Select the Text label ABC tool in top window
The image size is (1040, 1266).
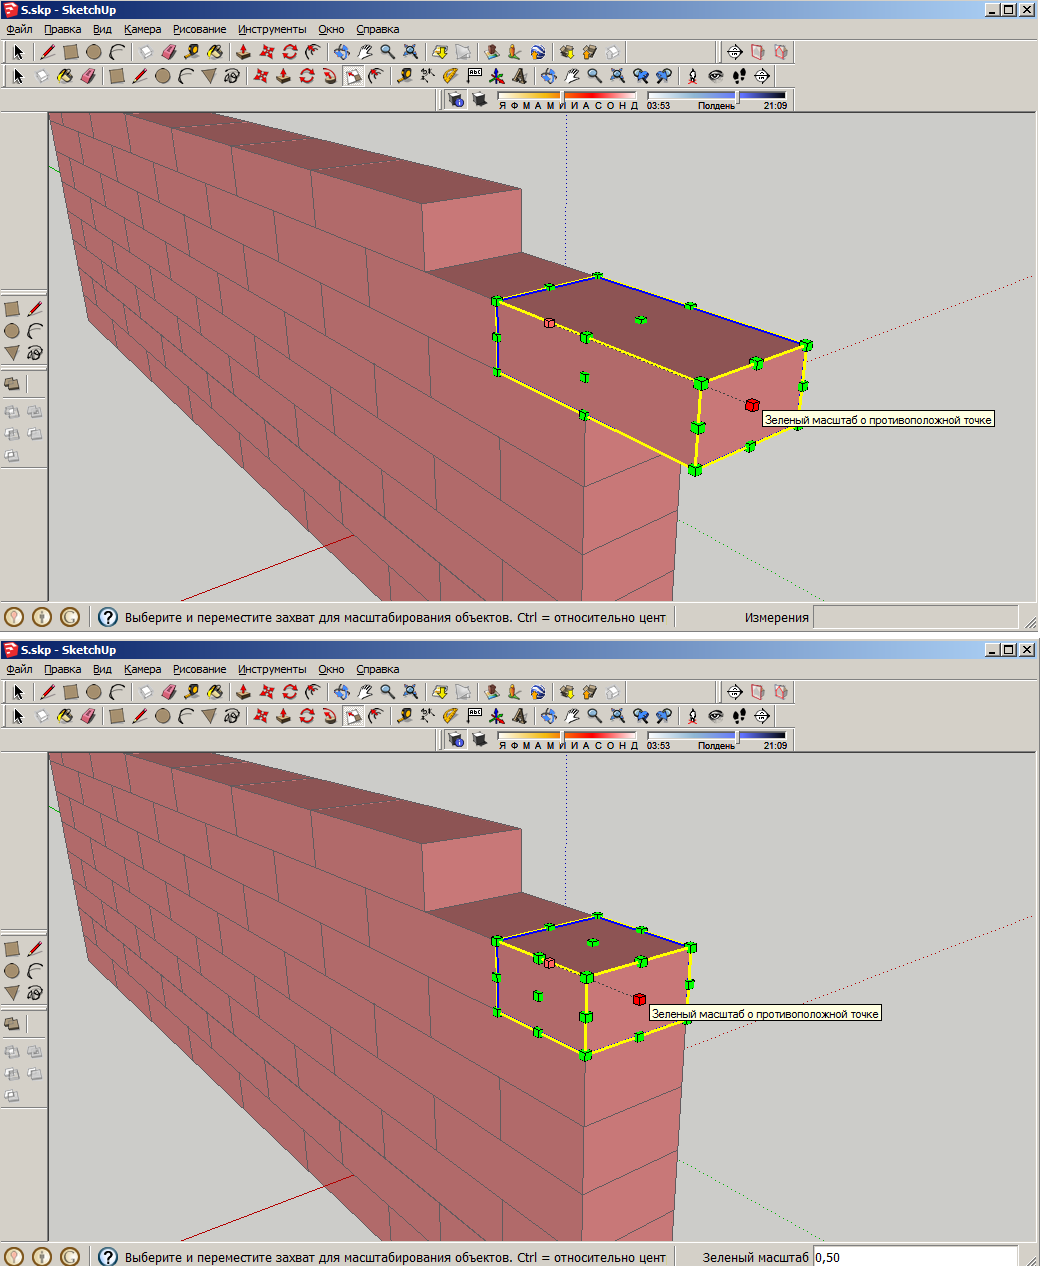(475, 76)
